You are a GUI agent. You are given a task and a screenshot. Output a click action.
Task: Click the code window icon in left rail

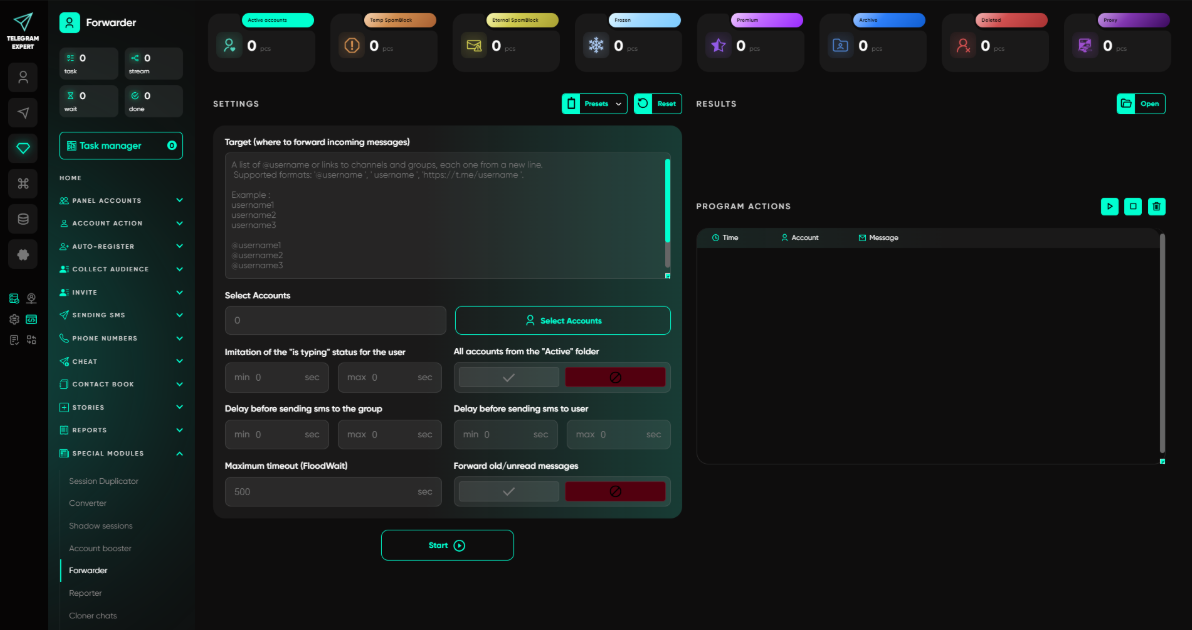(31, 319)
